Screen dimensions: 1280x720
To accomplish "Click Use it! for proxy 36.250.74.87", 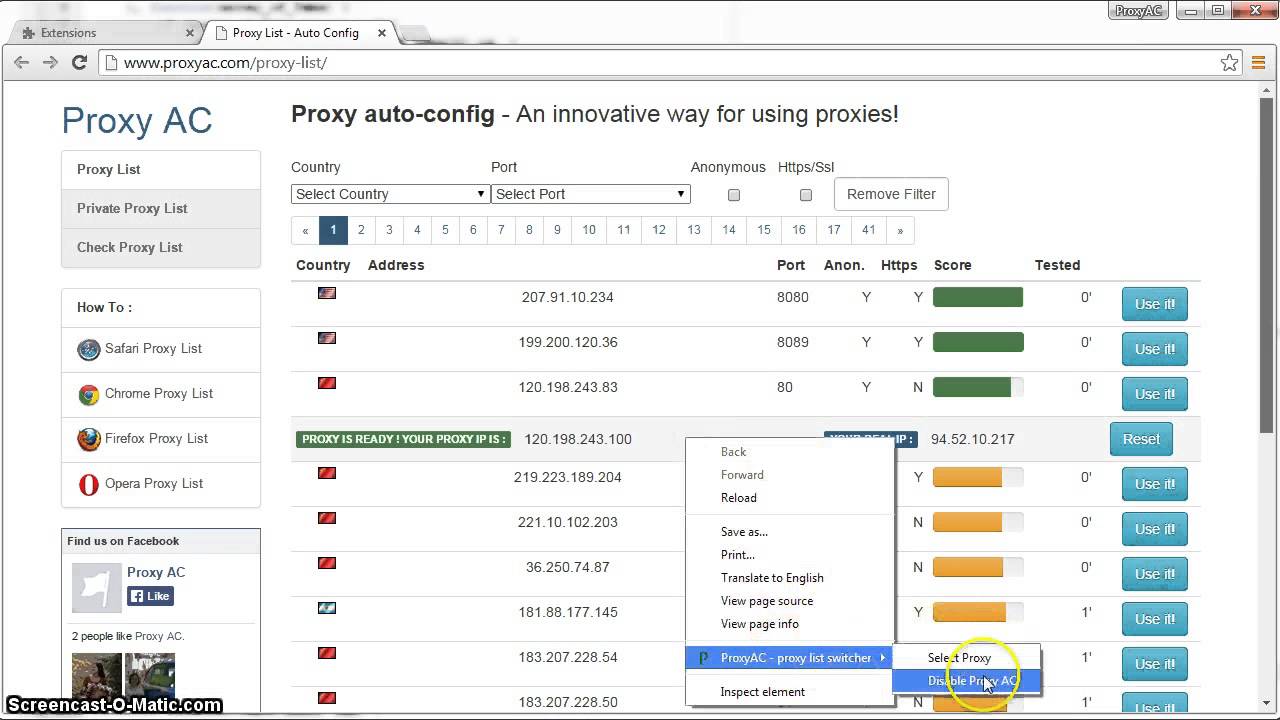I will point(1155,574).
